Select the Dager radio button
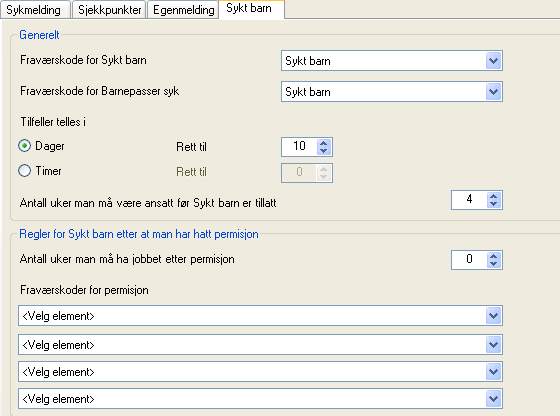 24,146
